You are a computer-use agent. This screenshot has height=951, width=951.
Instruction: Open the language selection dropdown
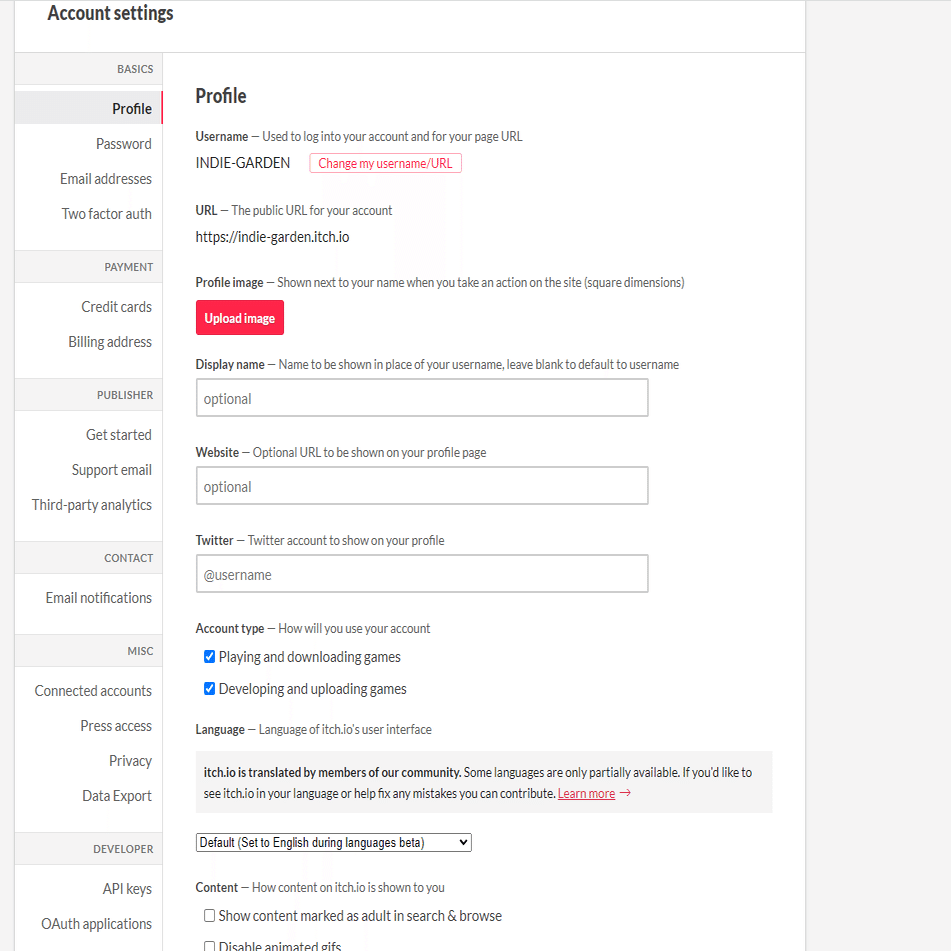coord(333,843)
